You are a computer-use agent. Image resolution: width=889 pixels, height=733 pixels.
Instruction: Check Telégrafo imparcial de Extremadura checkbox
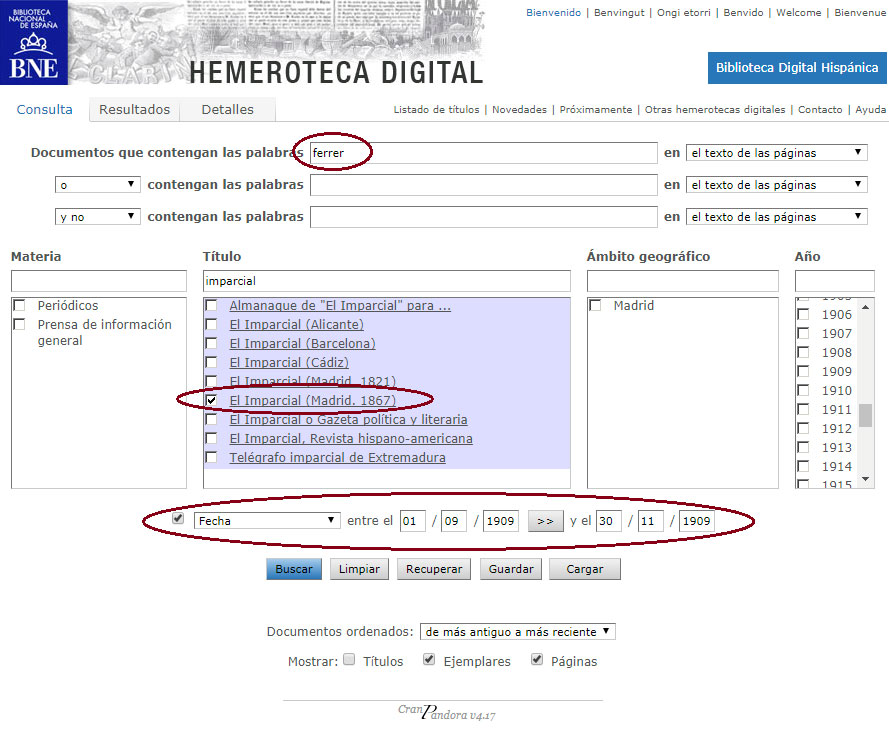click(x=211, y=457)
